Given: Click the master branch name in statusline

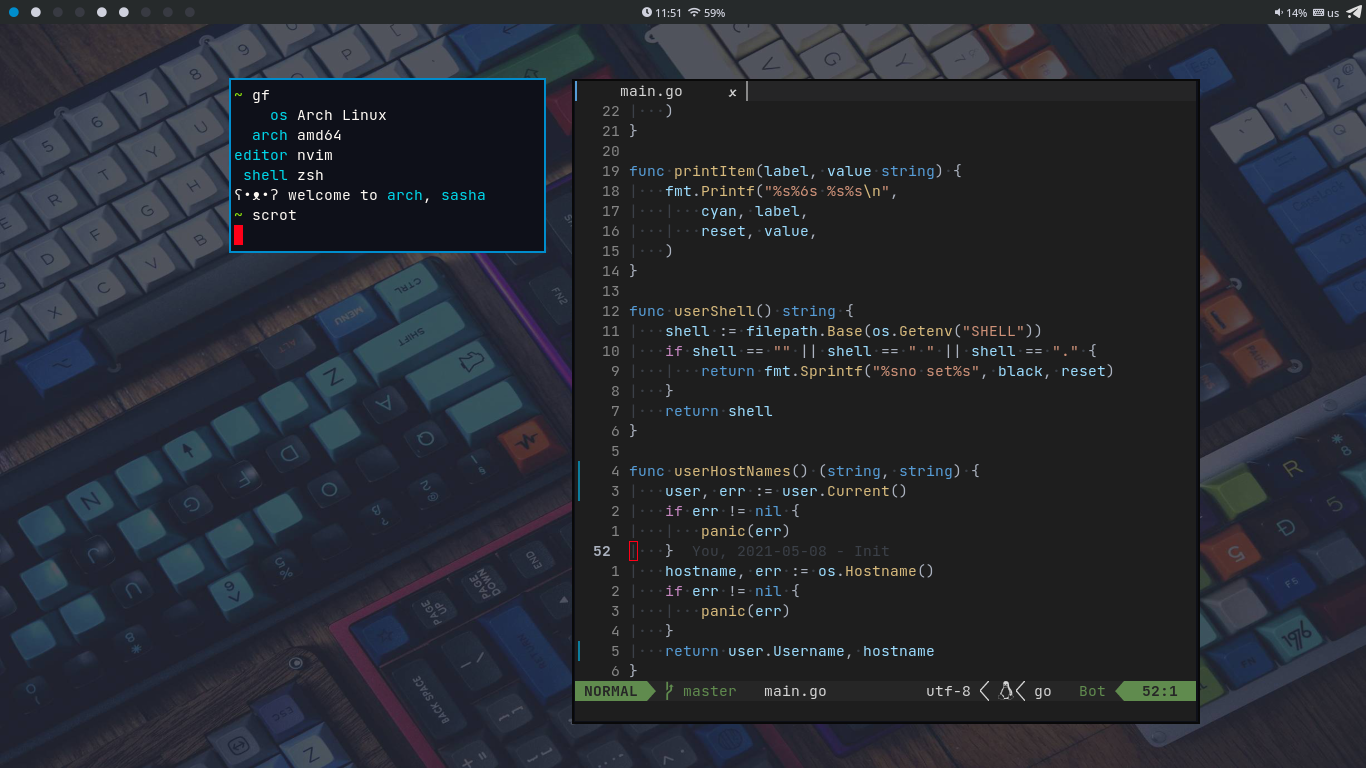Looking at the screenshot, I should coord(709,691).
